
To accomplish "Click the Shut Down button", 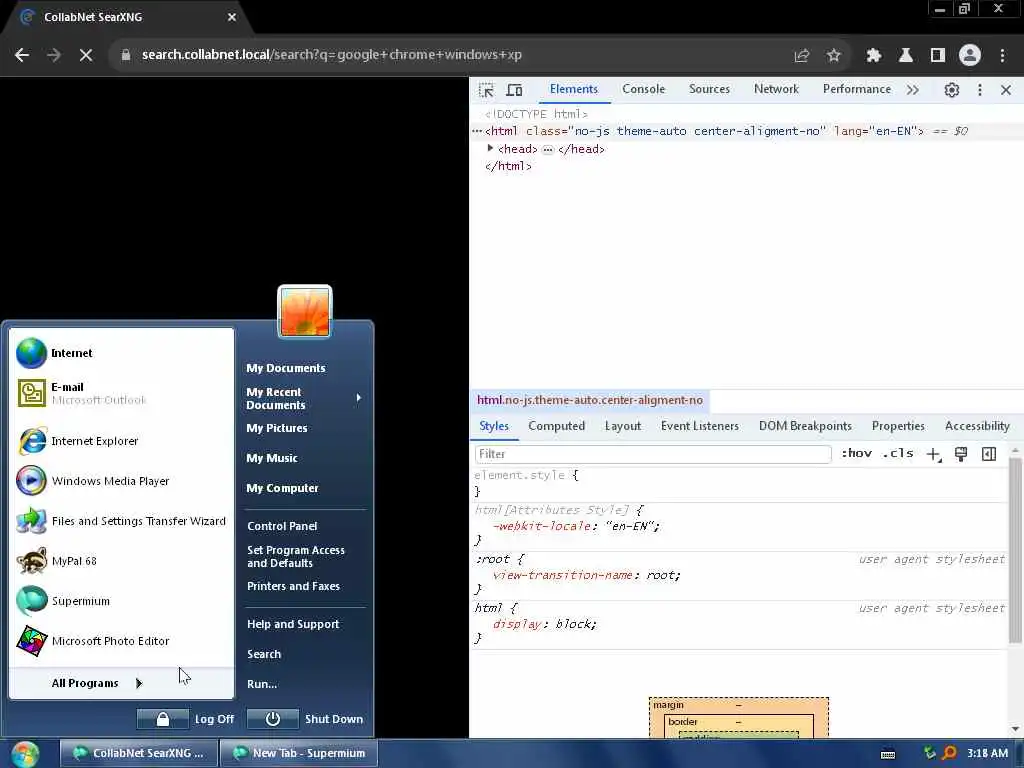I will [305, 719].
